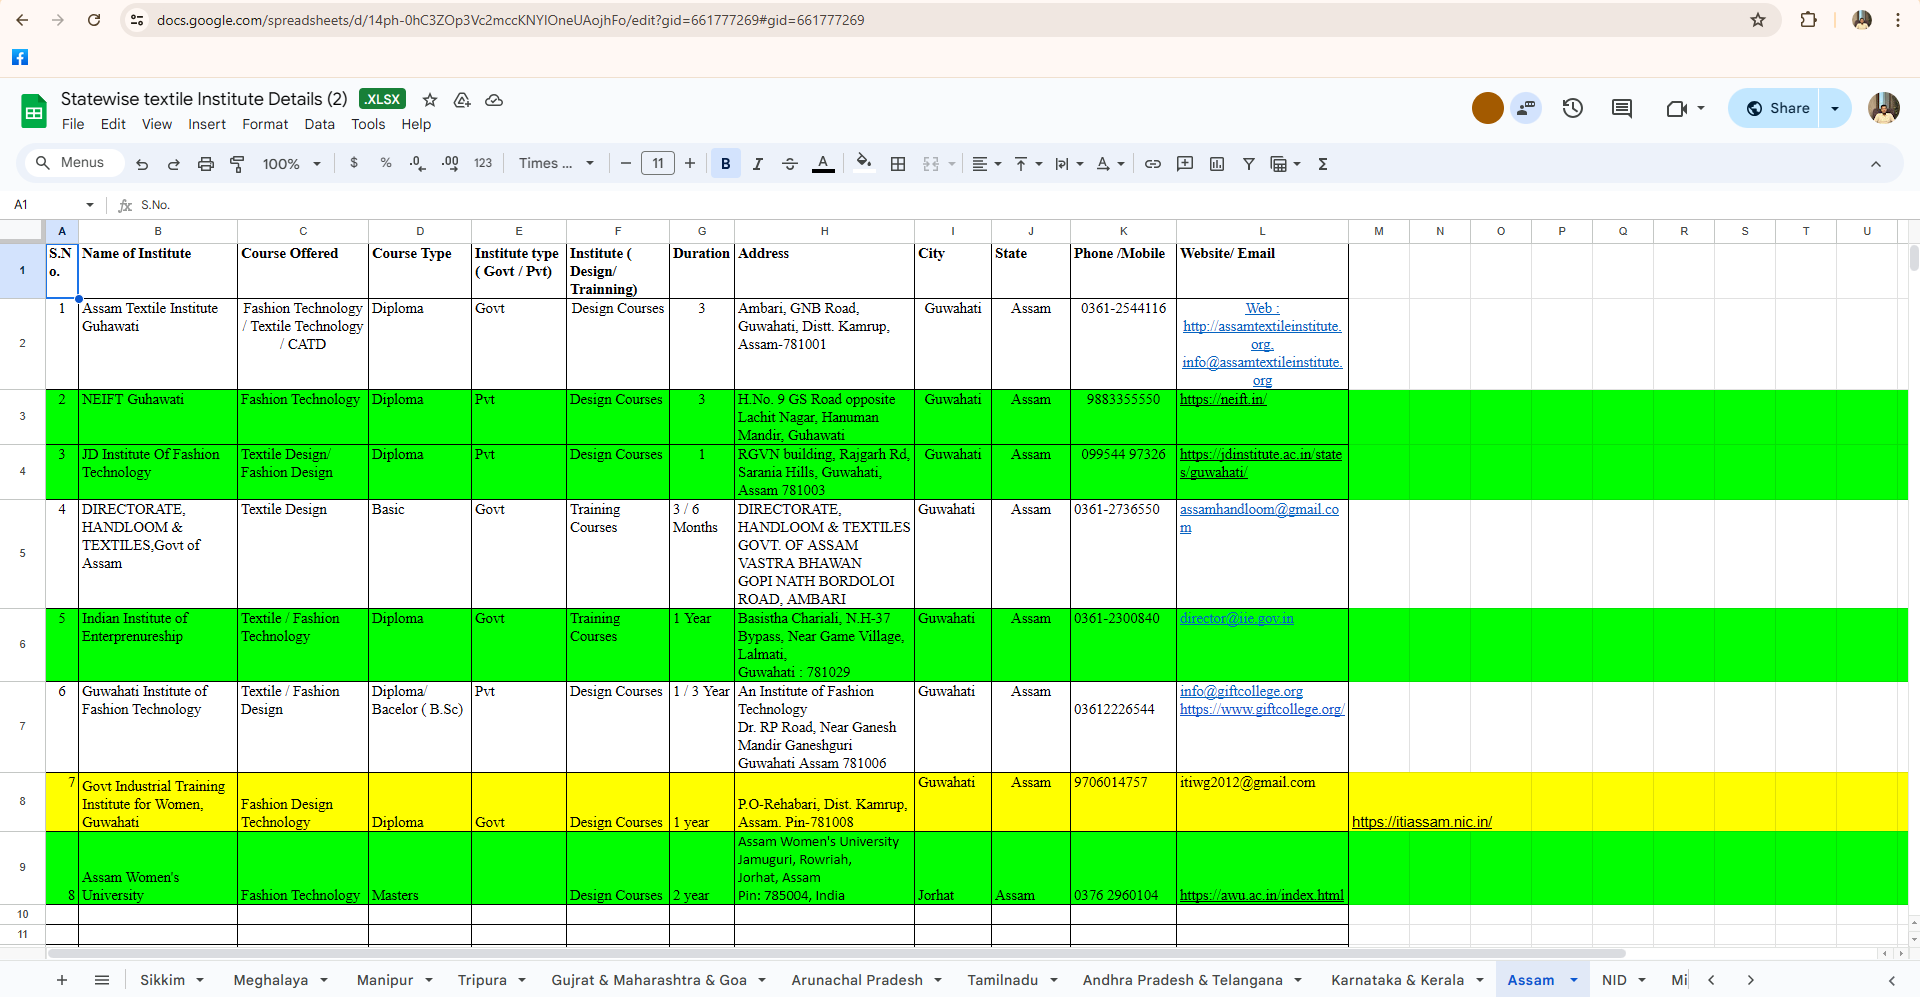Format as currency with dollar icon
Viewport: 1920px width, 997px height.
click(354, 163)
